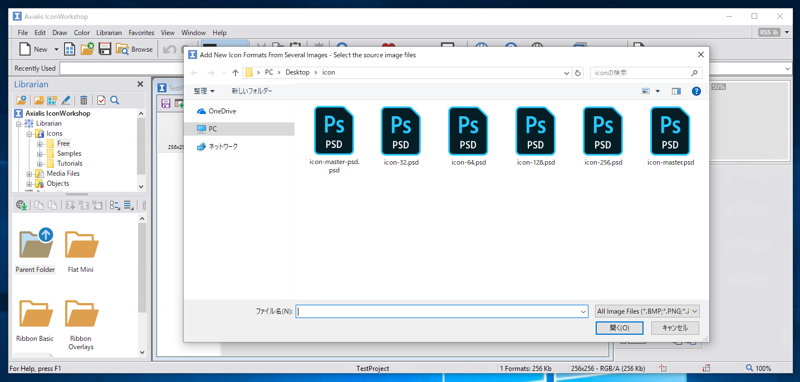Close the Librarian panel
Image resolution: width=800 pixels, height=382 pixels.
coord(140,85)
